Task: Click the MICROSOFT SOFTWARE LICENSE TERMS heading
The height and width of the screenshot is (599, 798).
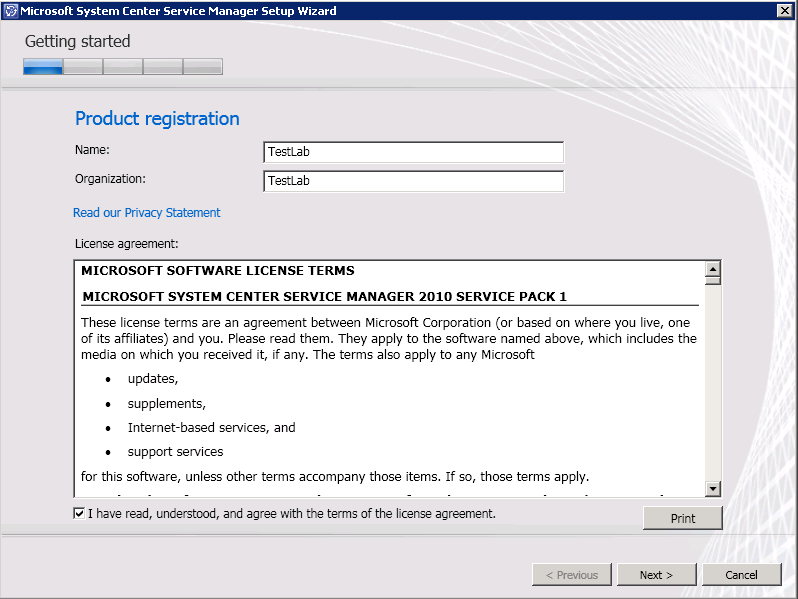Action: pyautogui.click(x=218, y=271)
